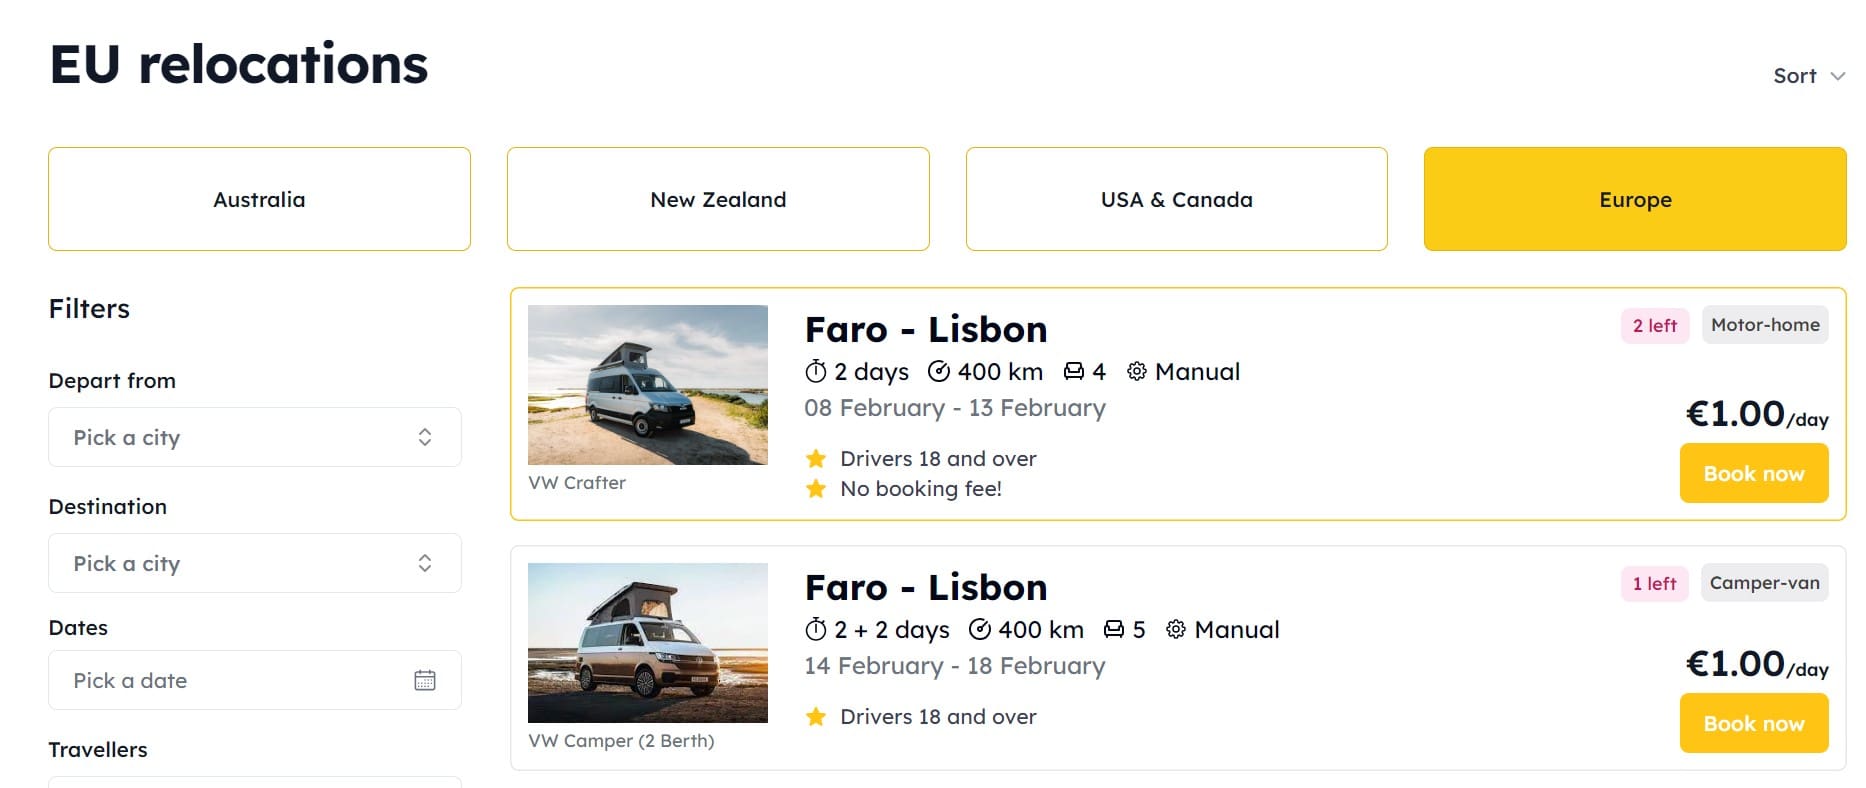The image size is (1866, 788).
Task: Open the VW Camper (2 Berth) photo
Action: 648,643
